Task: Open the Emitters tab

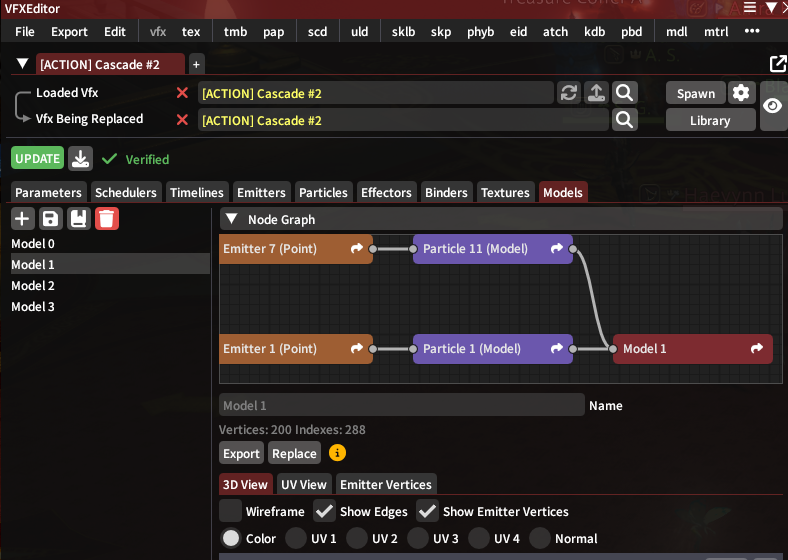Action: [x=261, y=192]
